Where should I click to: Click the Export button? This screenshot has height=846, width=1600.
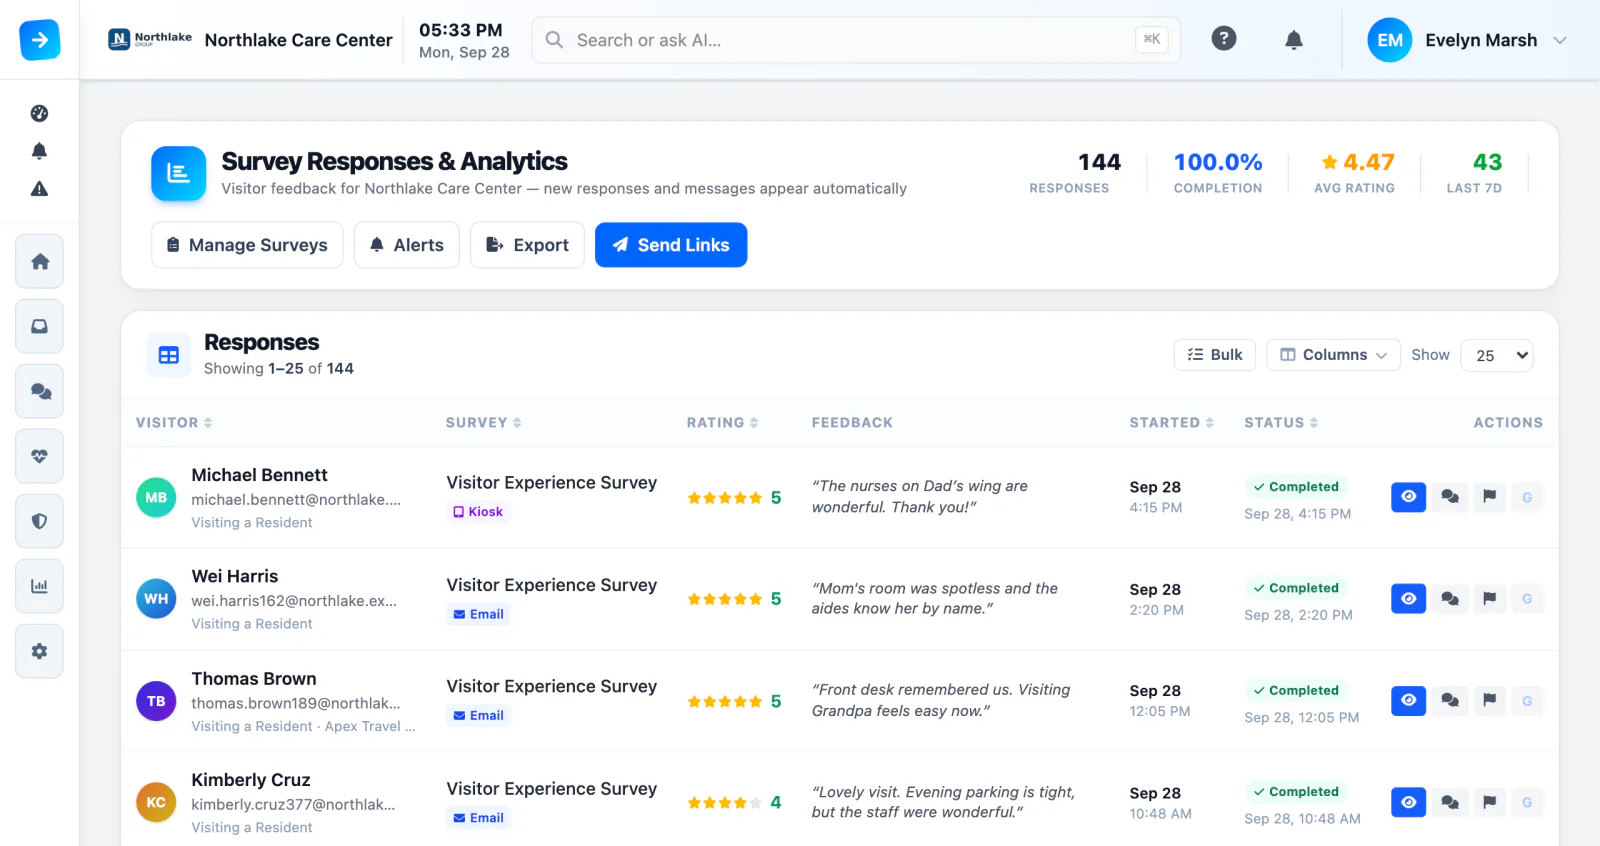[x=527, y=245]
